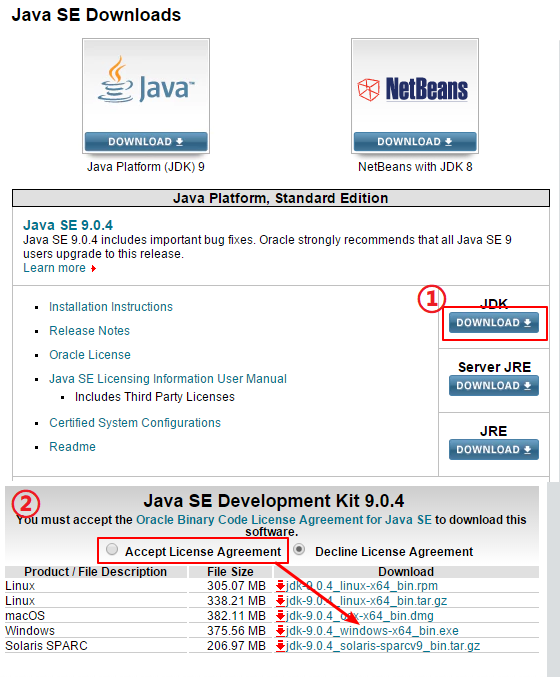Click the 382.11 MB file size cell
560x677 pixels.
click(x=236, y=616)
